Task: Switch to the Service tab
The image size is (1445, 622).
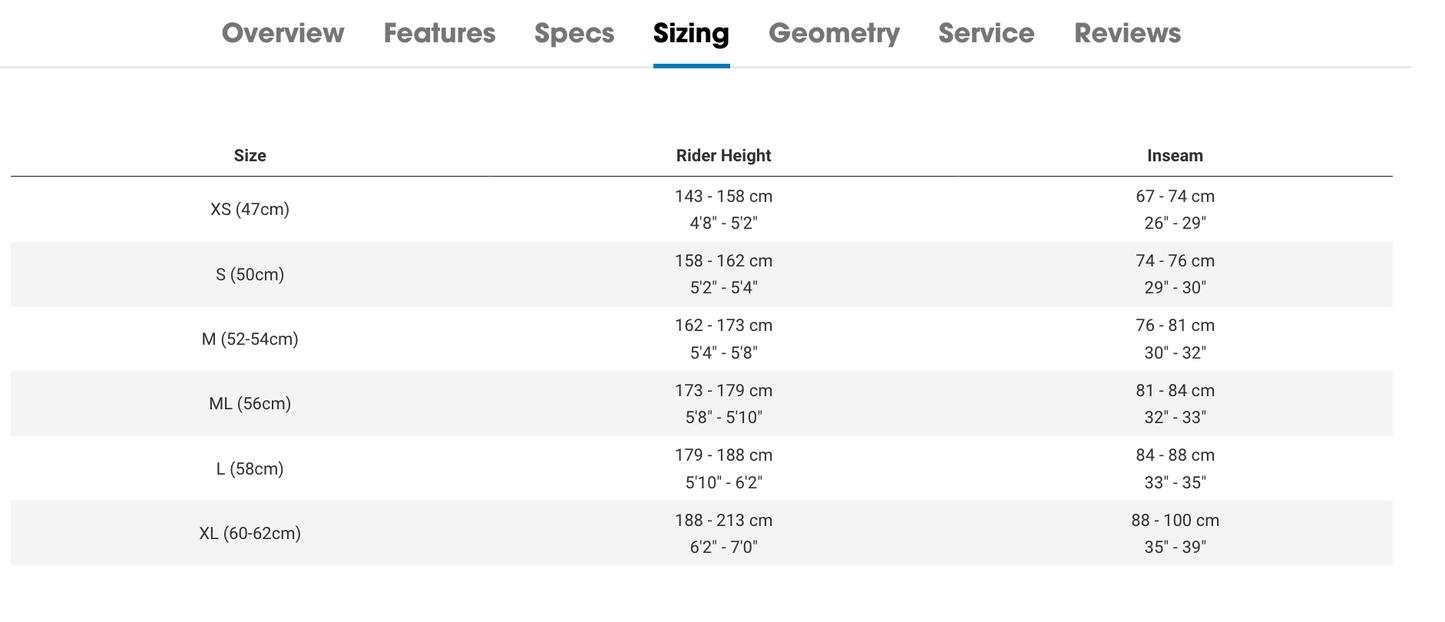Action: (x=986, y=33)
